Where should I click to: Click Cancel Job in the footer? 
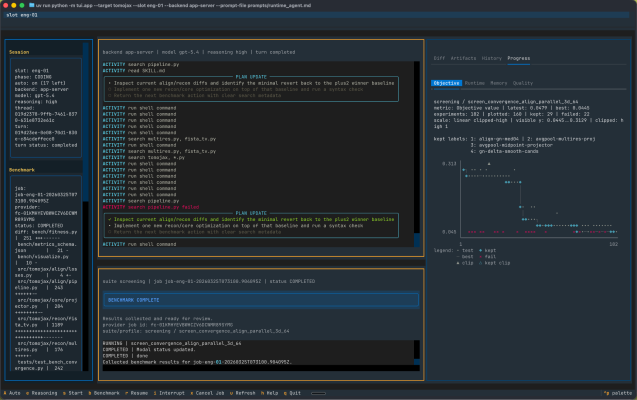point(207,393)
